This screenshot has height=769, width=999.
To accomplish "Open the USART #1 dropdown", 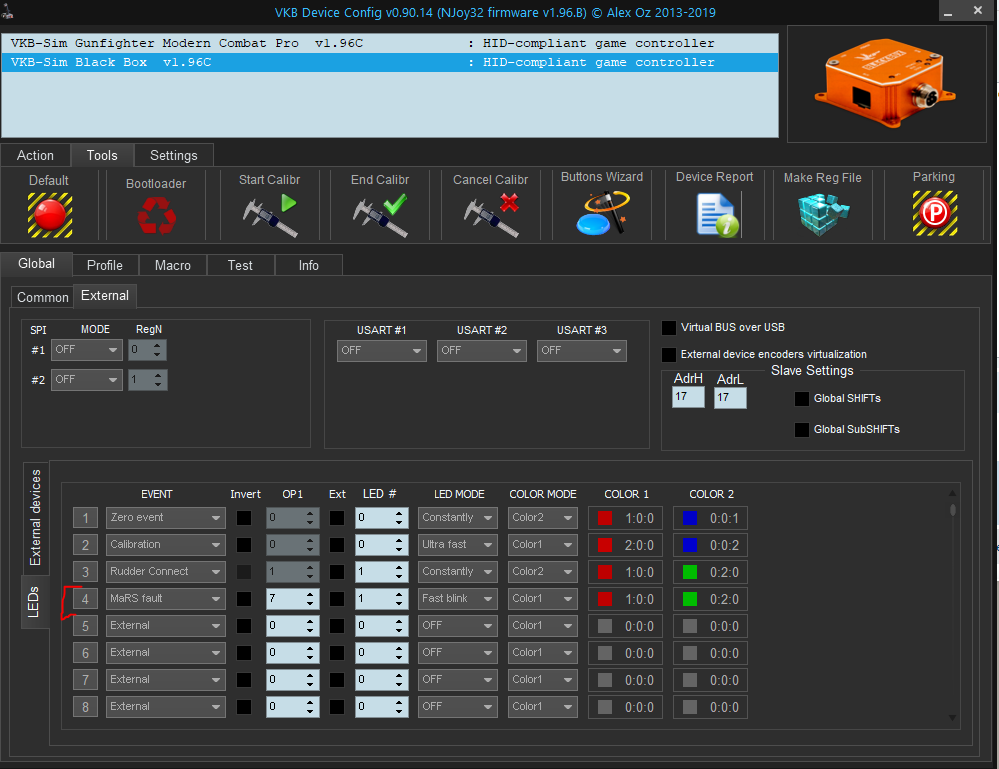I will point(381,351).
